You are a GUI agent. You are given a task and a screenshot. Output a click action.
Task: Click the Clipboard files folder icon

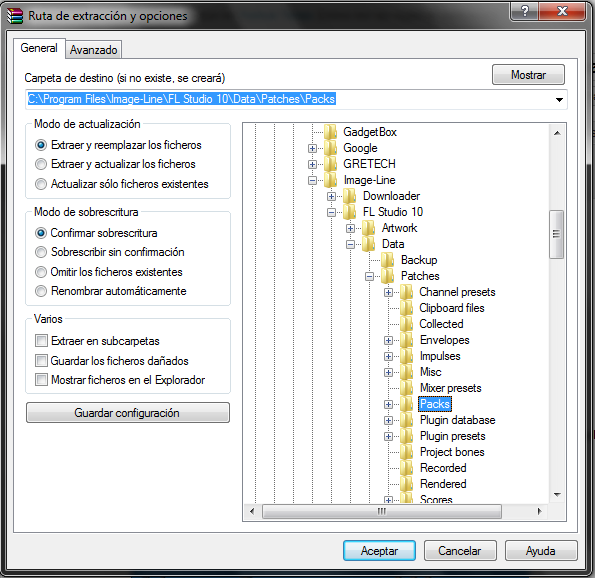point(406,308)
